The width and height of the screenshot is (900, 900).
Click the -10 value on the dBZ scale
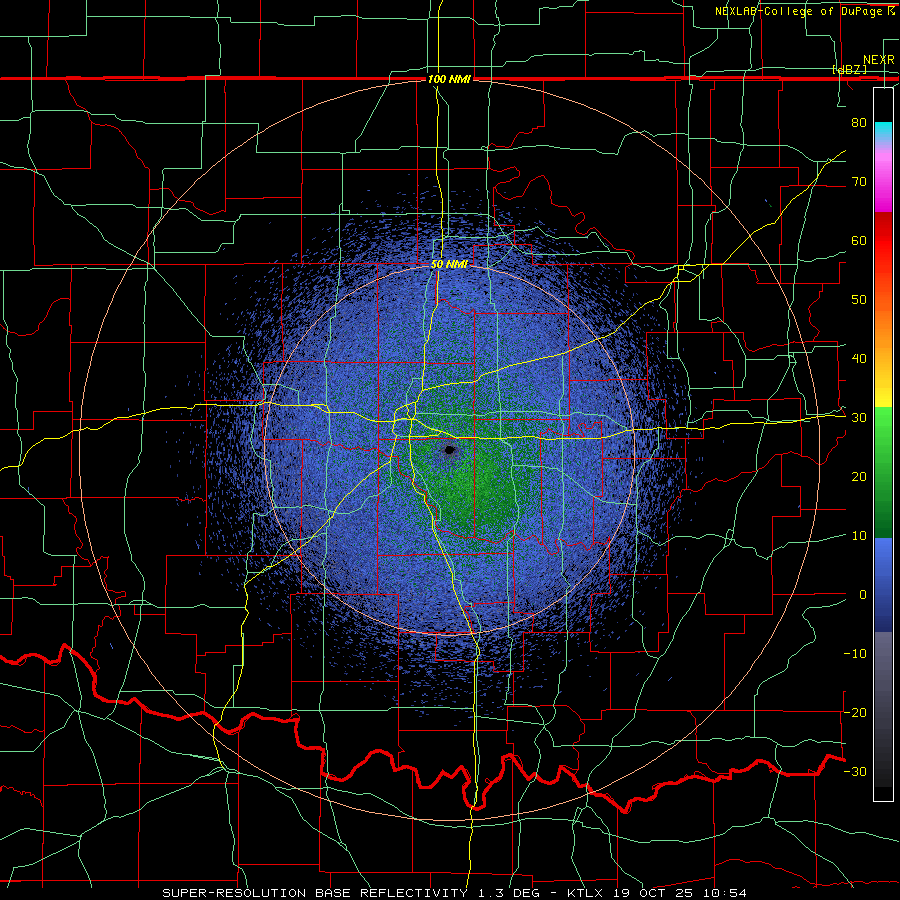click(855, 654)
